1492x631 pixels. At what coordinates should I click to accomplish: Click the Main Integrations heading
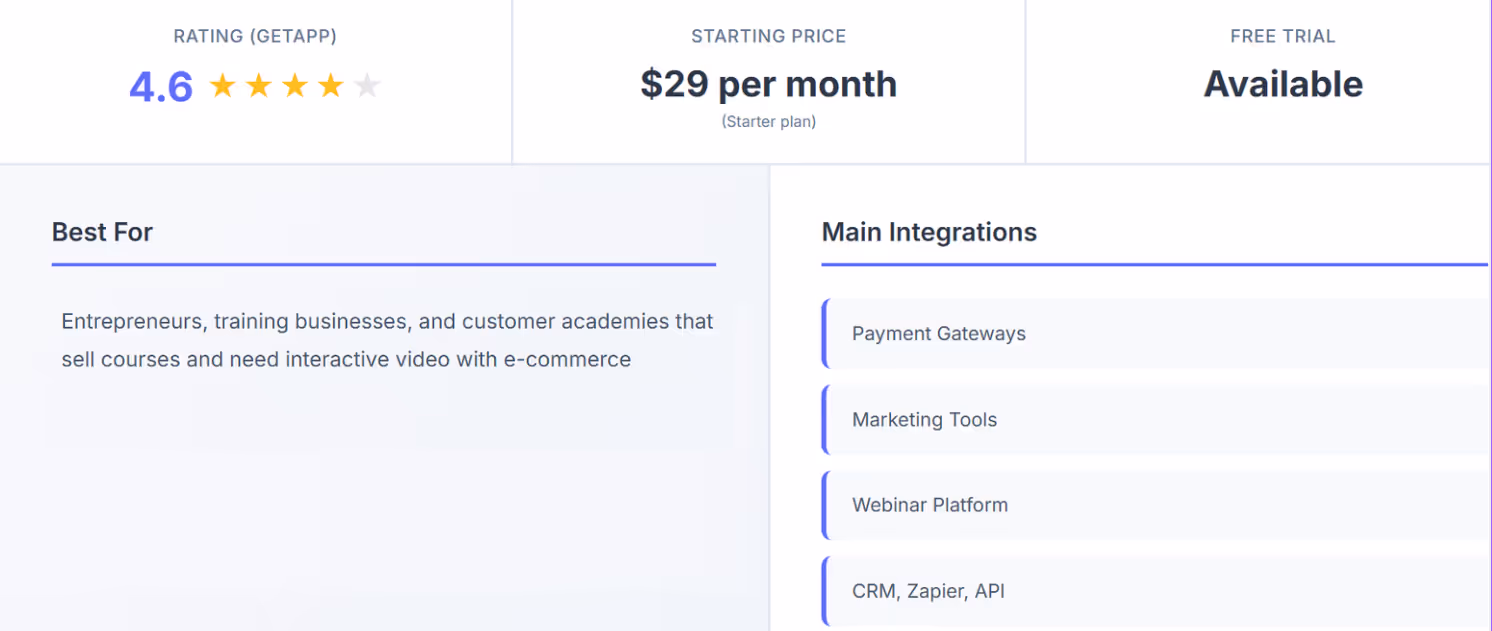coord(929,232)
